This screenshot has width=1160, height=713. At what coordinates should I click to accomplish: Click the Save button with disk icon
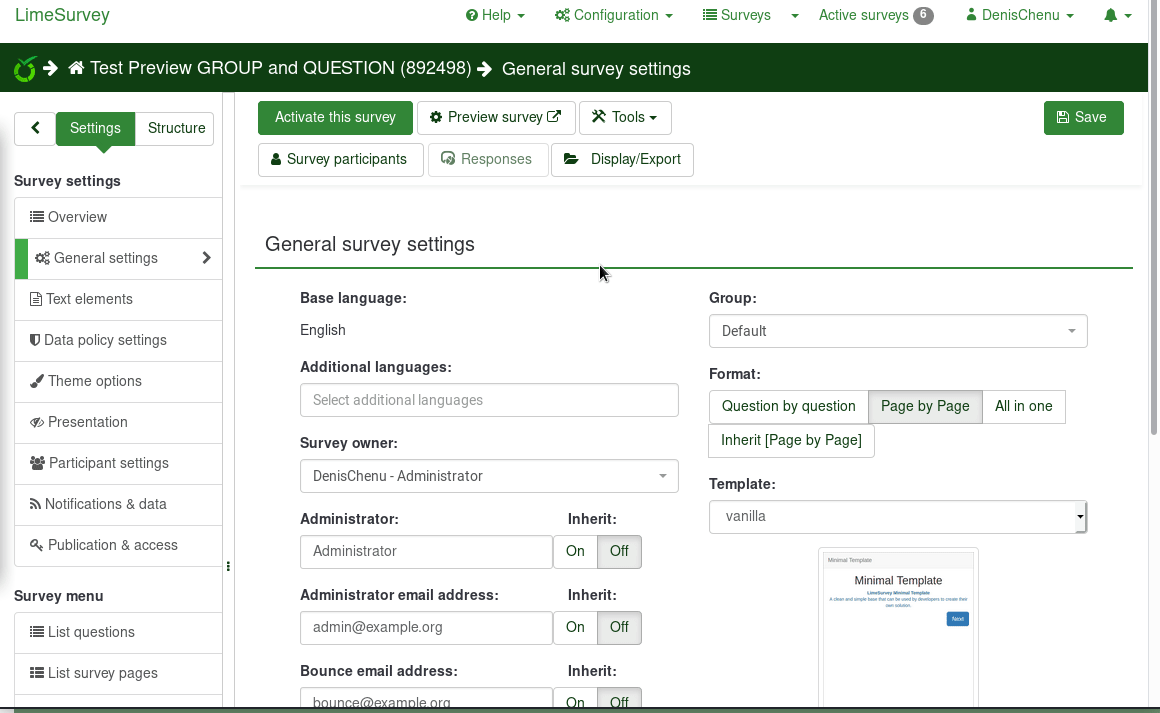1083,117
